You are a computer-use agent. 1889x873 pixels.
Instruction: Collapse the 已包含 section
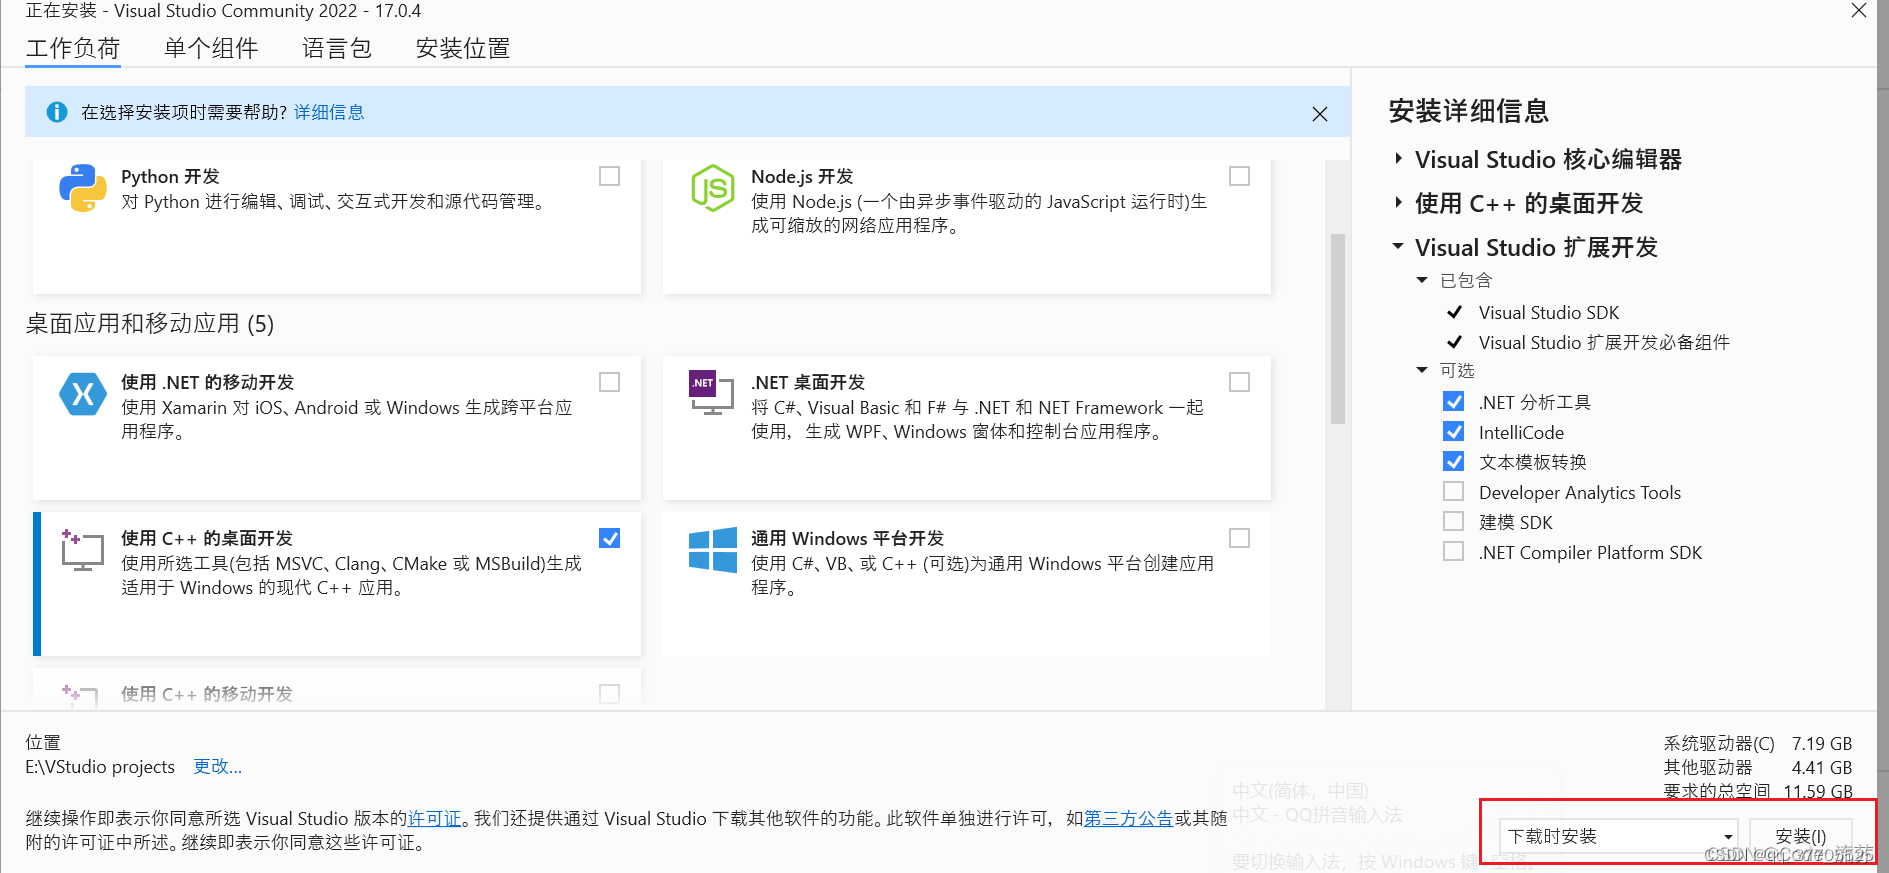[x=1422, y=280]
